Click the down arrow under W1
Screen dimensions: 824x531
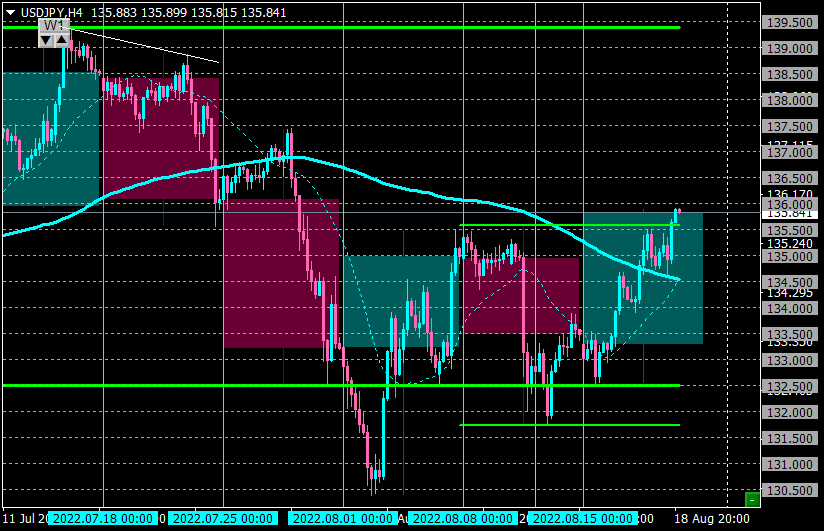coord(46,40)
